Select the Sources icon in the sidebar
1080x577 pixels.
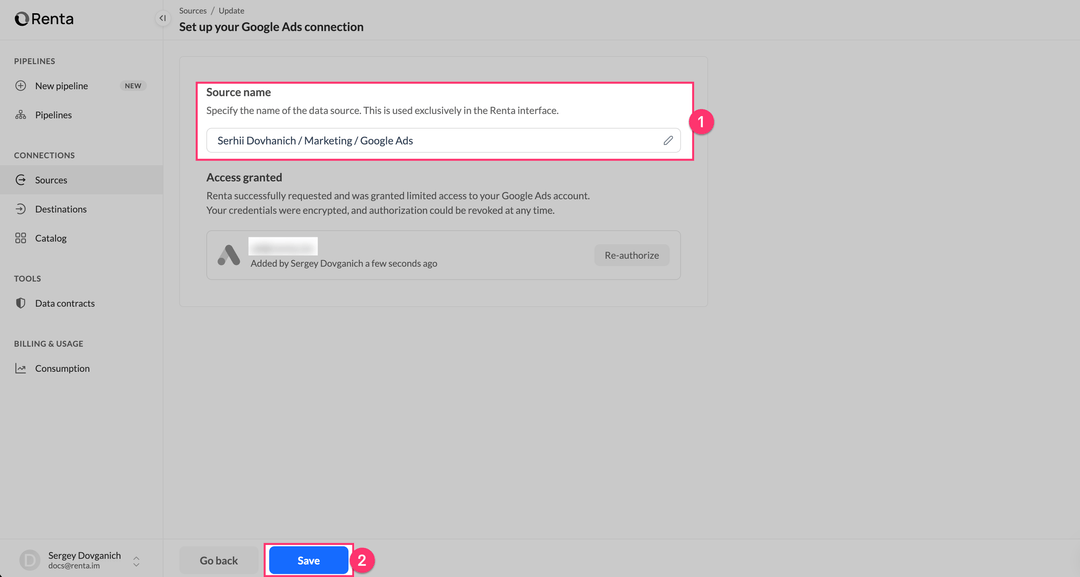click(22, 180)
